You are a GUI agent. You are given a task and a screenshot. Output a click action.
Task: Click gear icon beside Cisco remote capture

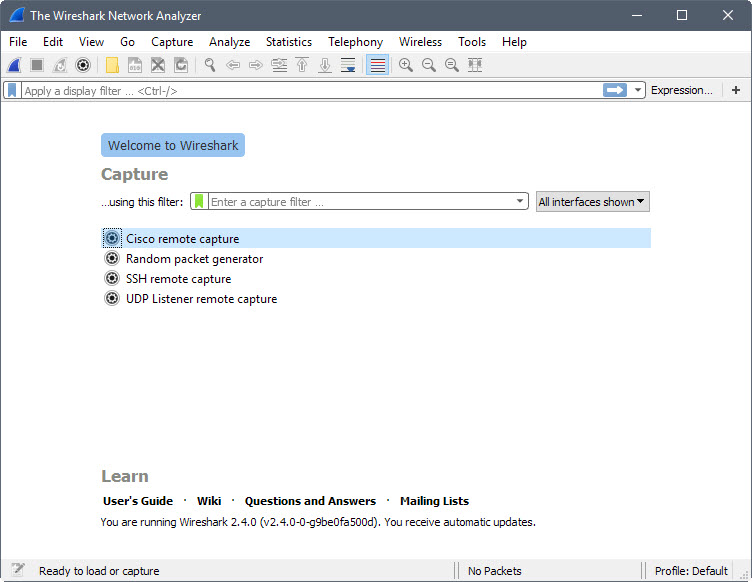tap(112, 238)
